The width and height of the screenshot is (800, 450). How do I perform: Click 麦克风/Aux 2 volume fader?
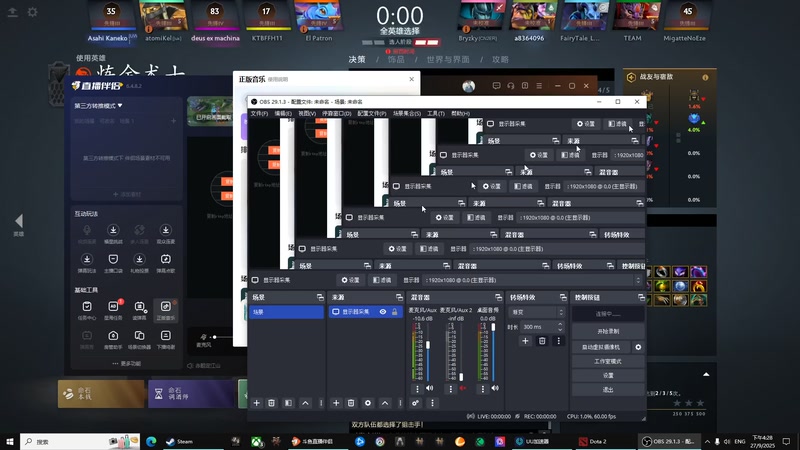coord(461,377)
